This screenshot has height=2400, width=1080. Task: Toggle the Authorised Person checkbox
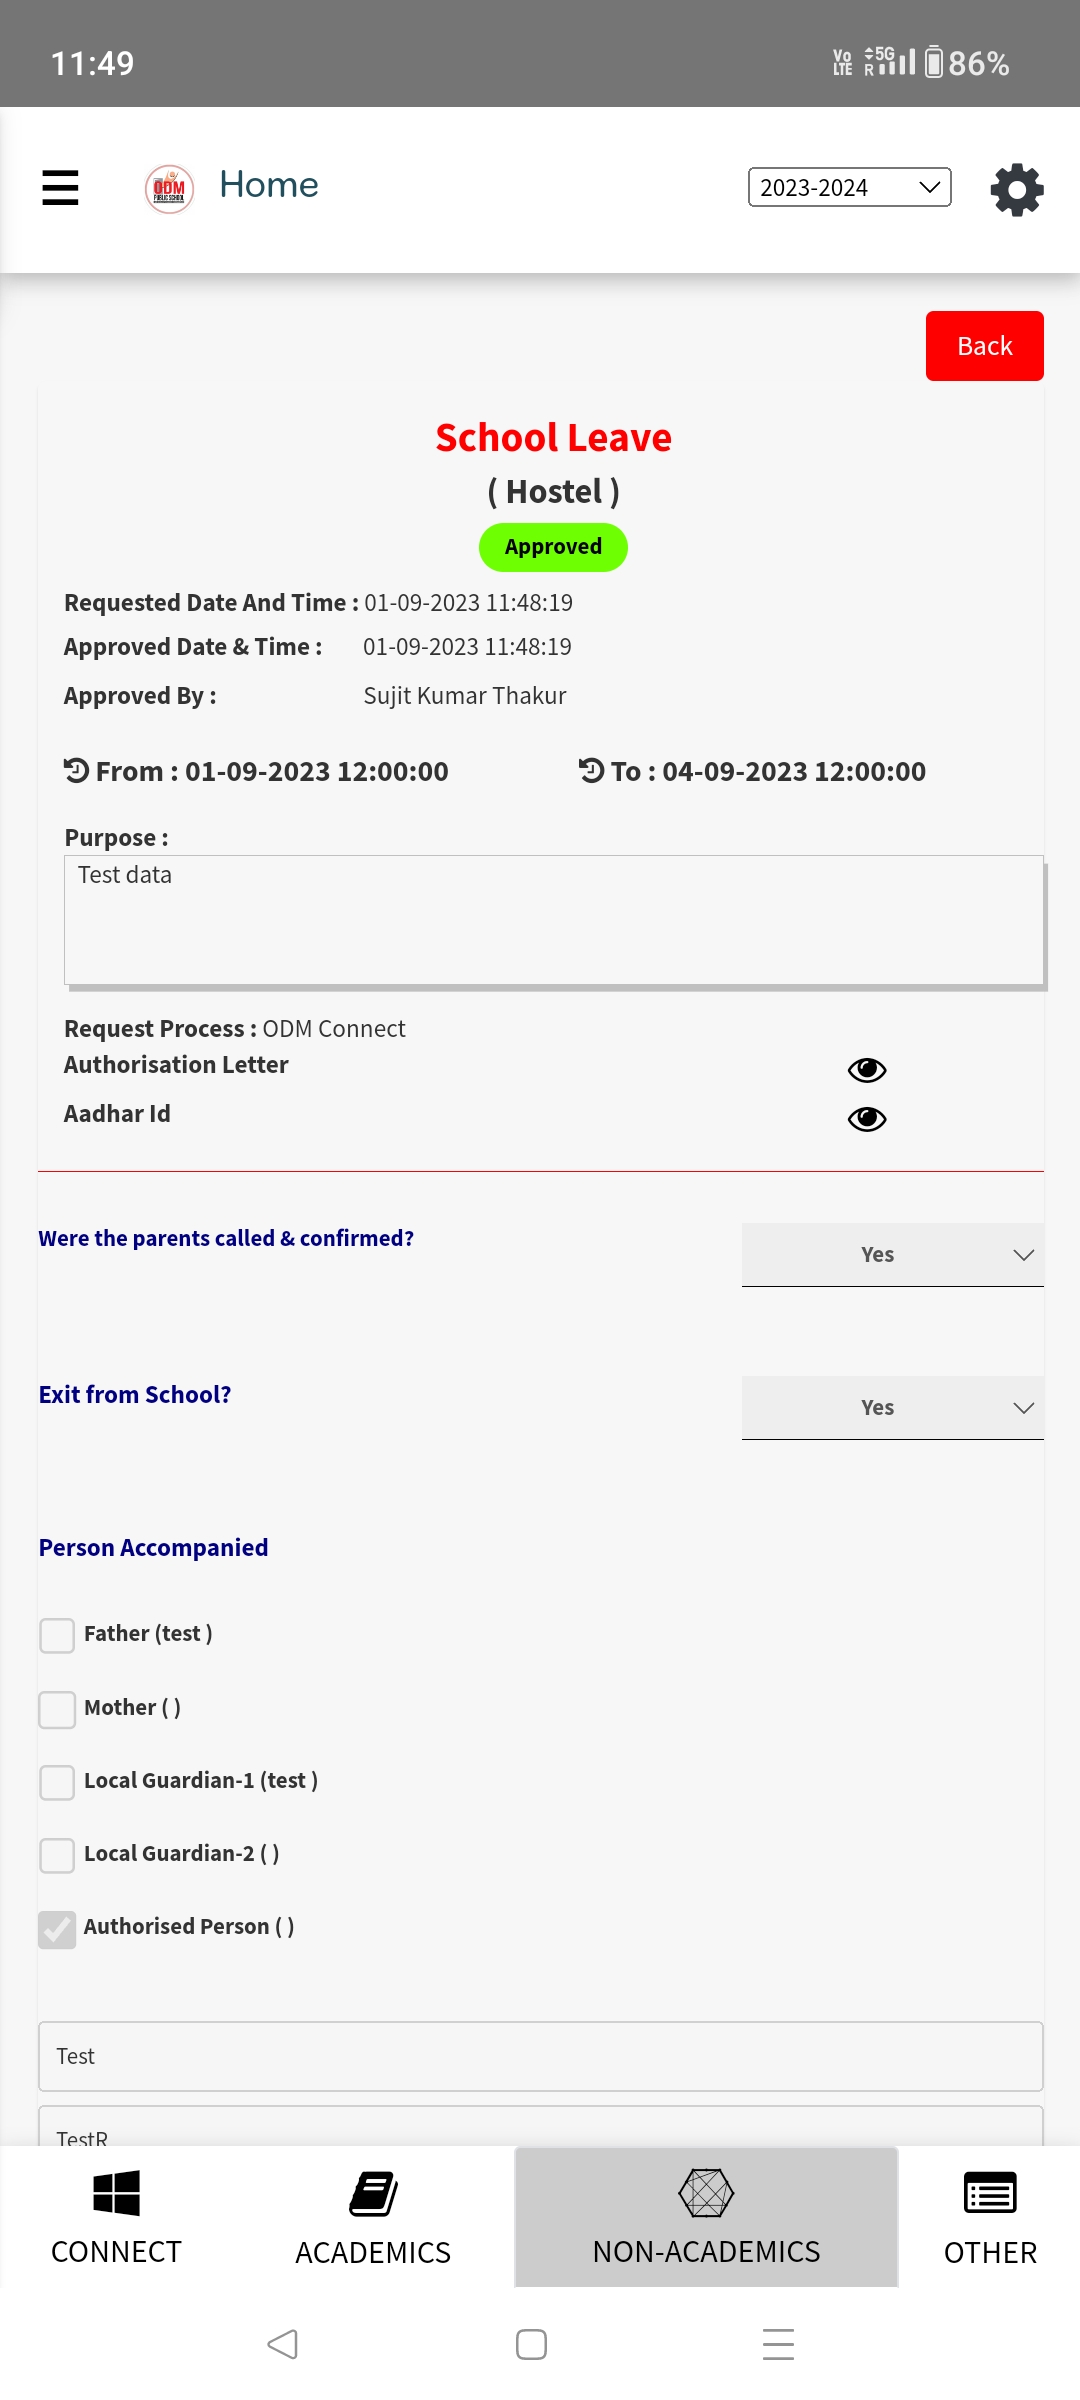click(57, 1929)
